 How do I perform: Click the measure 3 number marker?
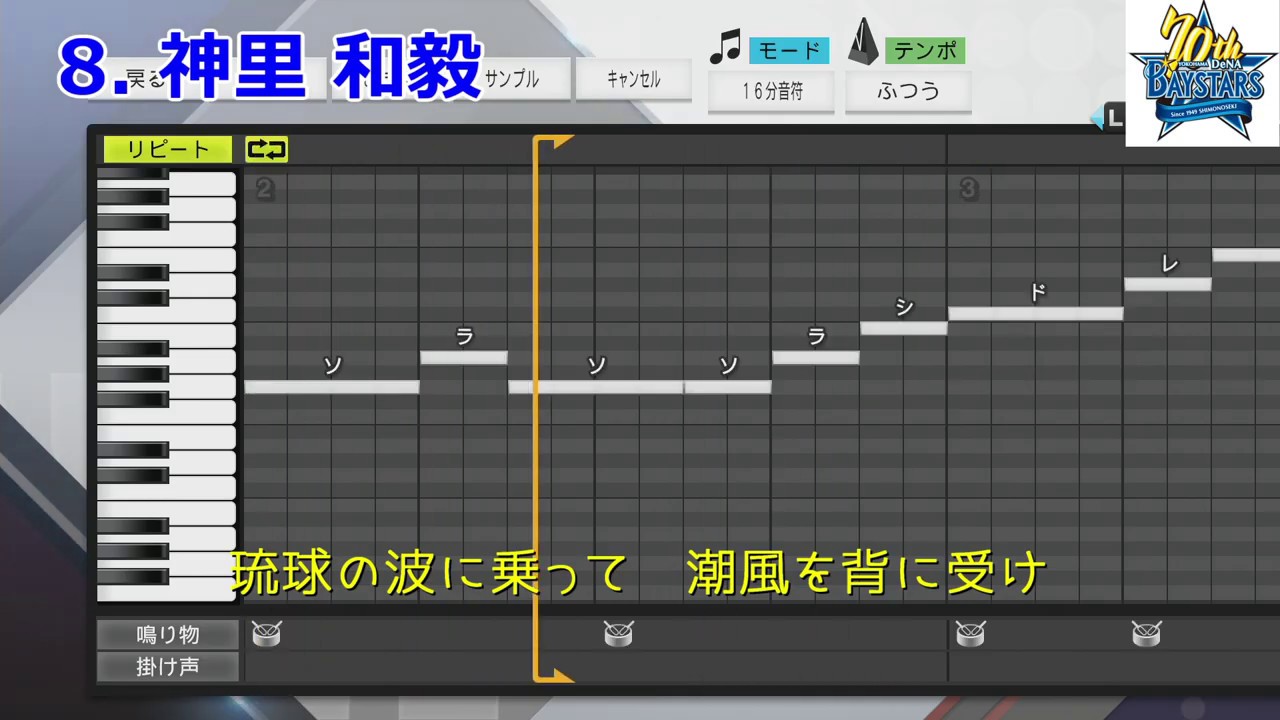pos(968,189)
